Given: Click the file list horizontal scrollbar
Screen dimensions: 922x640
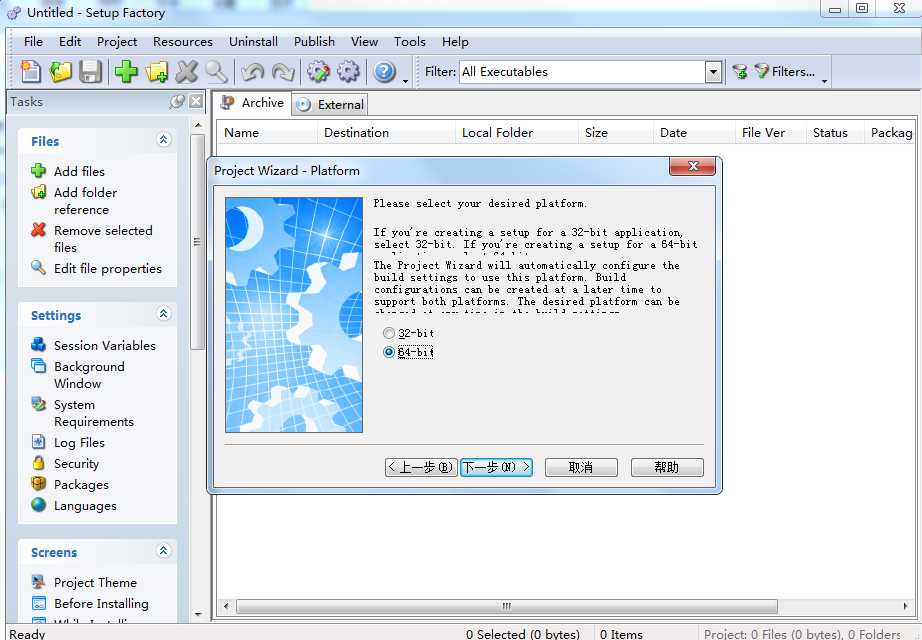Looking at the screenshot, I should coord(507,606).
